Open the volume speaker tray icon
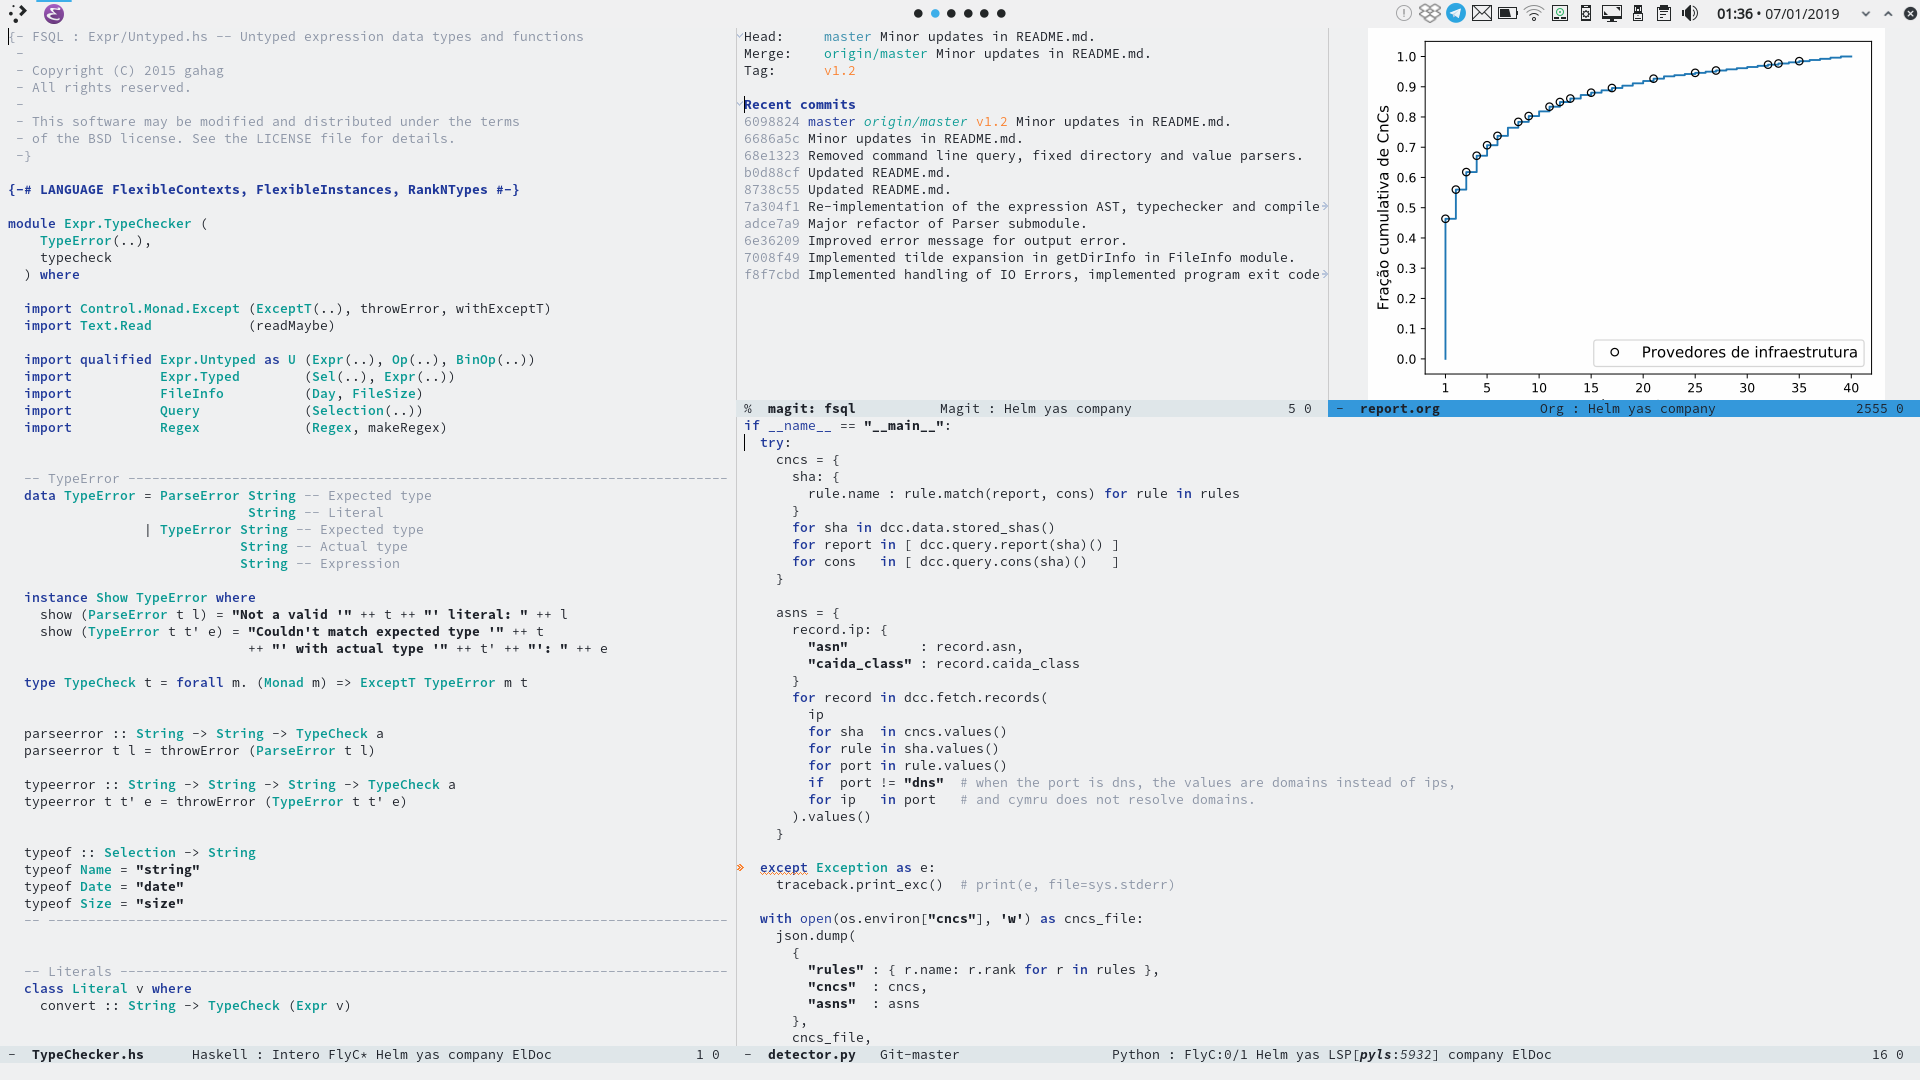The width and height of the screenshot is (1920, 1080). pos(1690,13)
